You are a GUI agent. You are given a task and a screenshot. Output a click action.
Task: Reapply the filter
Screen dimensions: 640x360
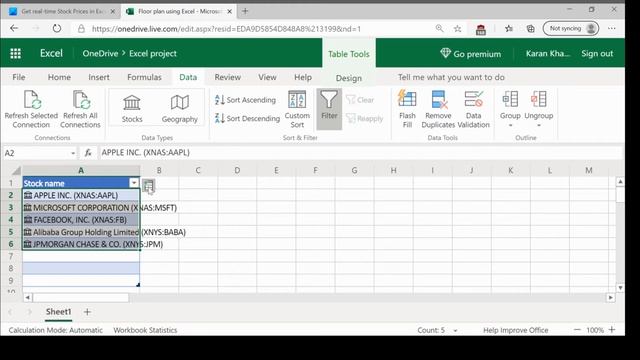coord(364,118)
